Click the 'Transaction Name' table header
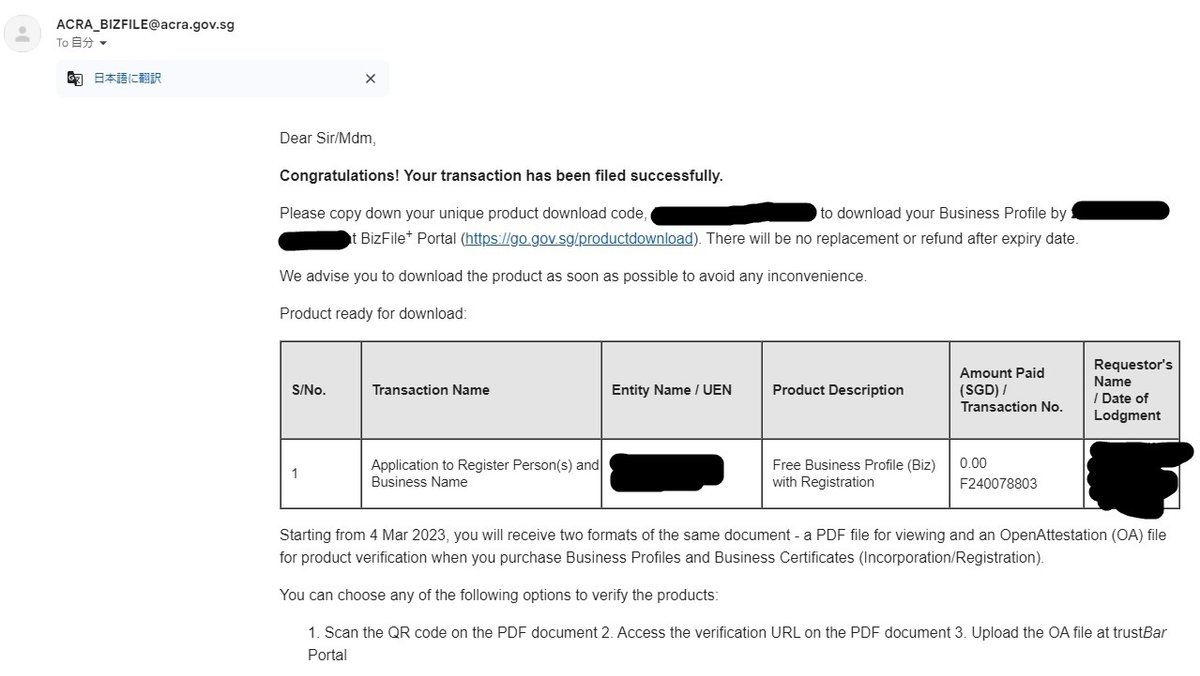This screenshot has height=676, width=1200. point(430,390)
